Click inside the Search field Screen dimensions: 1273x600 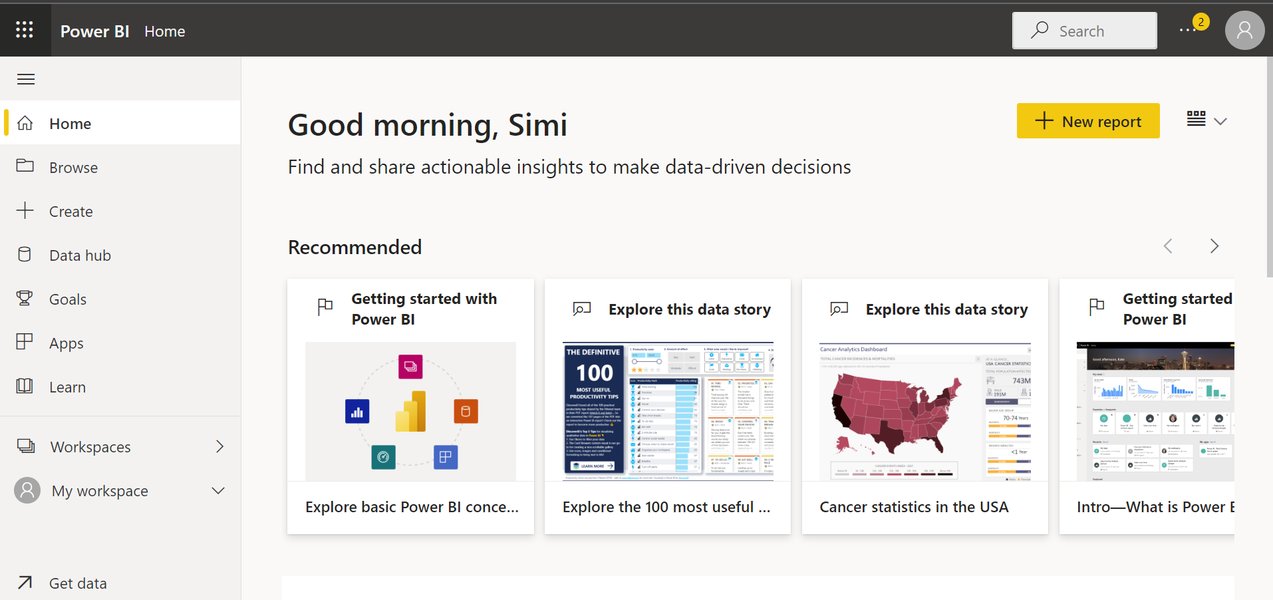pos(1084,30)
